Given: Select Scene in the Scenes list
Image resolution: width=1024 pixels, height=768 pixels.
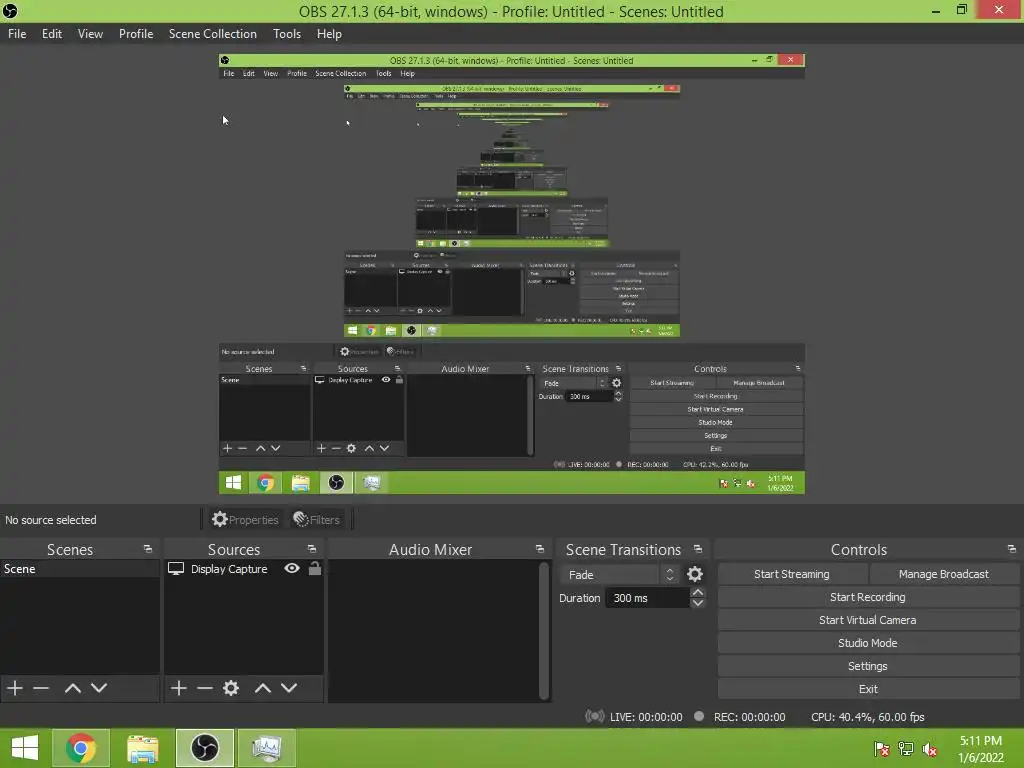Looking at the screenshot, I should point(80,569).
